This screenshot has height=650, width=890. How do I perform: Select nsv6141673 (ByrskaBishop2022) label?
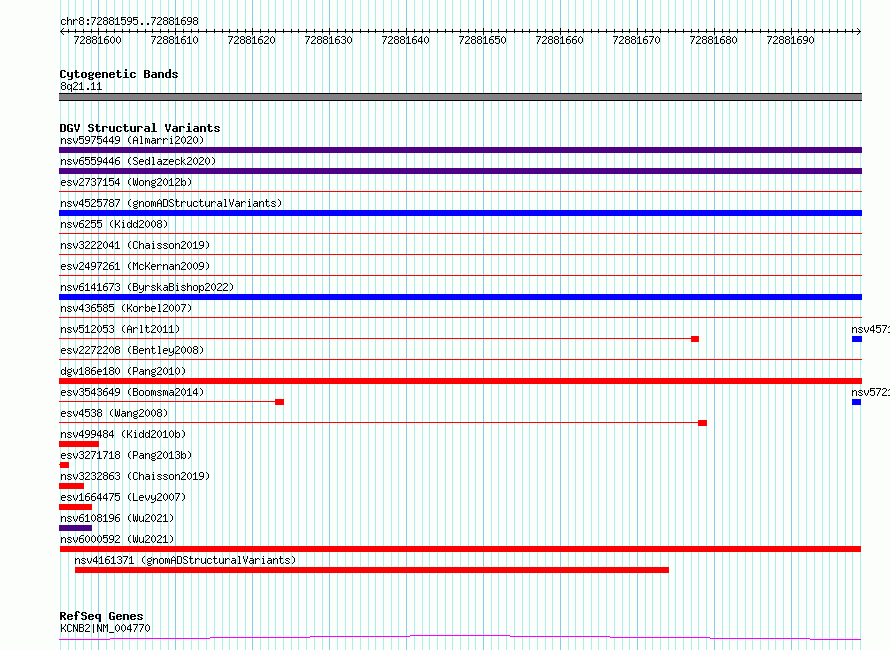pos(147,287)
